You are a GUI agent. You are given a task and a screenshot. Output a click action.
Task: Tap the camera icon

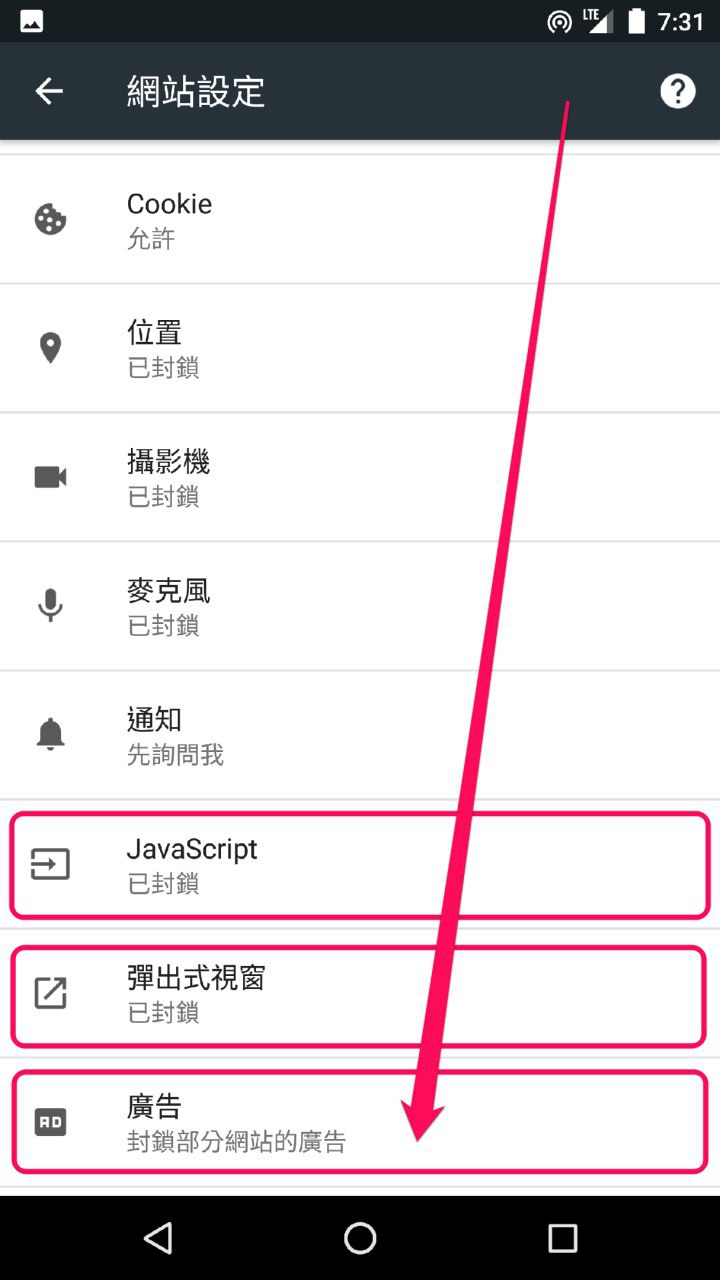coord(50,477)
